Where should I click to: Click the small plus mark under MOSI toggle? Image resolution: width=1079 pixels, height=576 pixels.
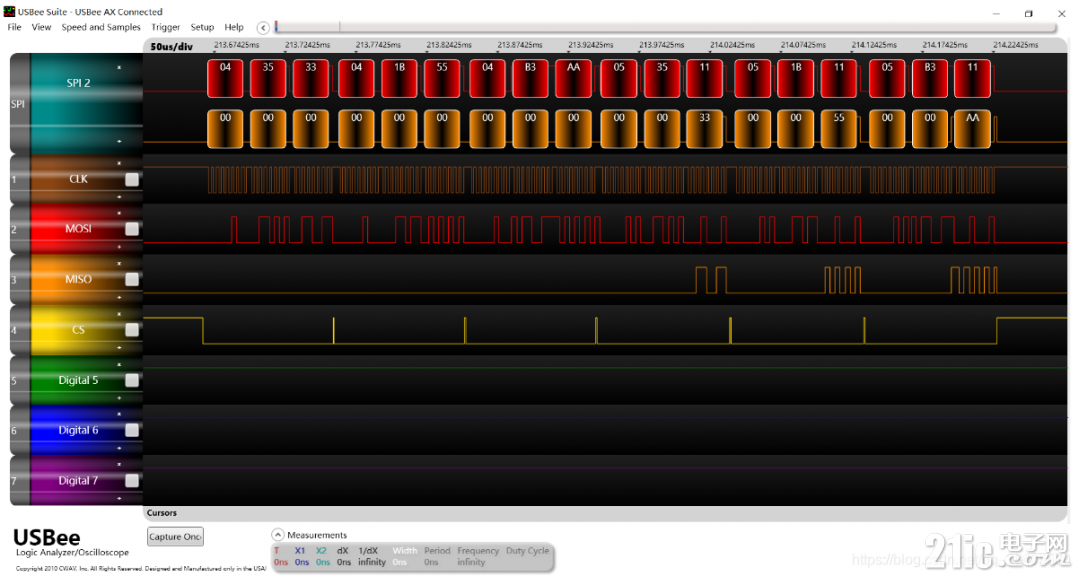pyautogui.click(x=119, y=247)
